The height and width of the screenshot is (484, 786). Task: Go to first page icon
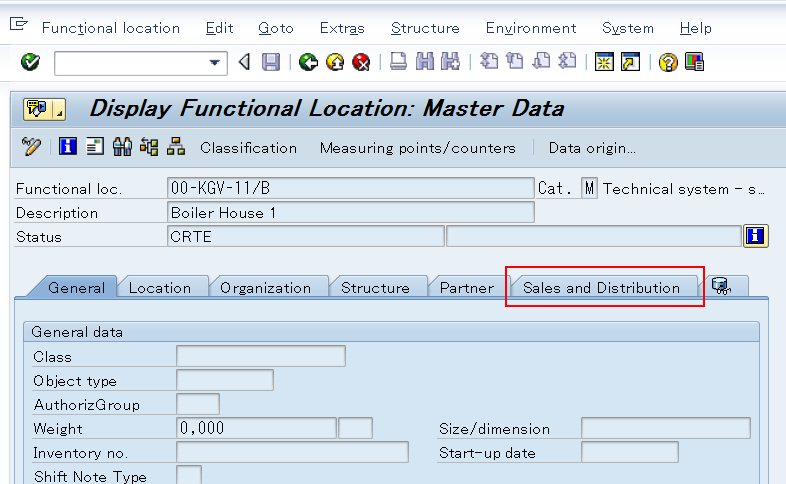coord(489,62)
